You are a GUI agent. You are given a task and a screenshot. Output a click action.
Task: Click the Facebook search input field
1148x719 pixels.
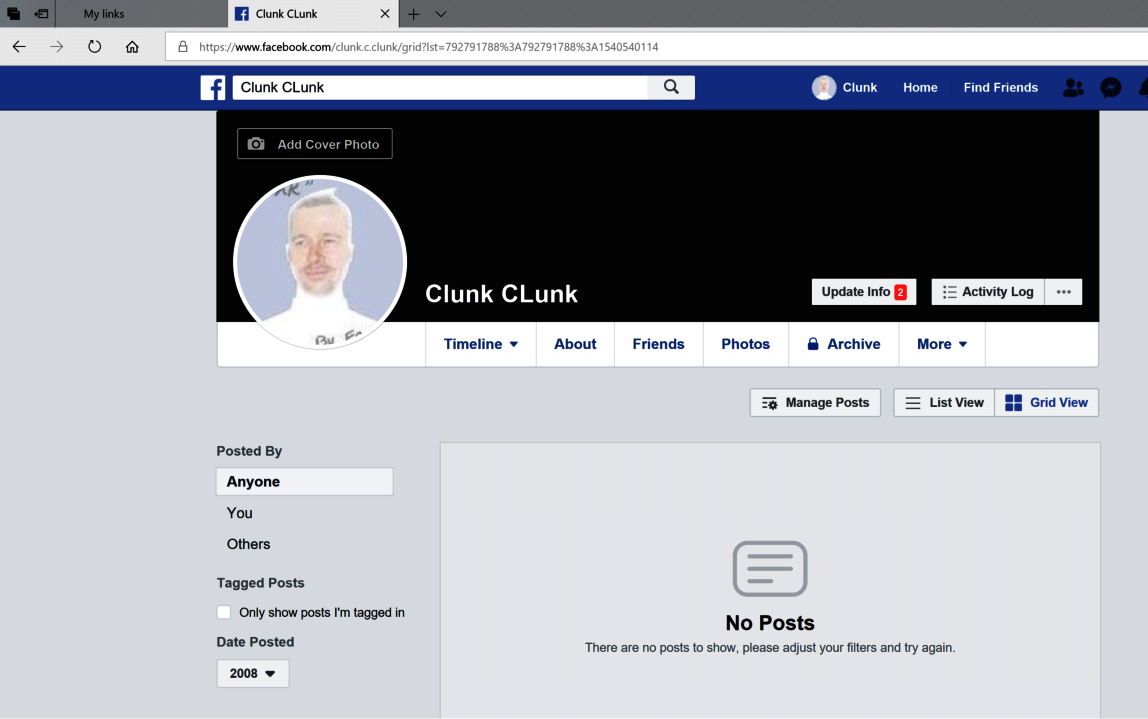[440, 87]
